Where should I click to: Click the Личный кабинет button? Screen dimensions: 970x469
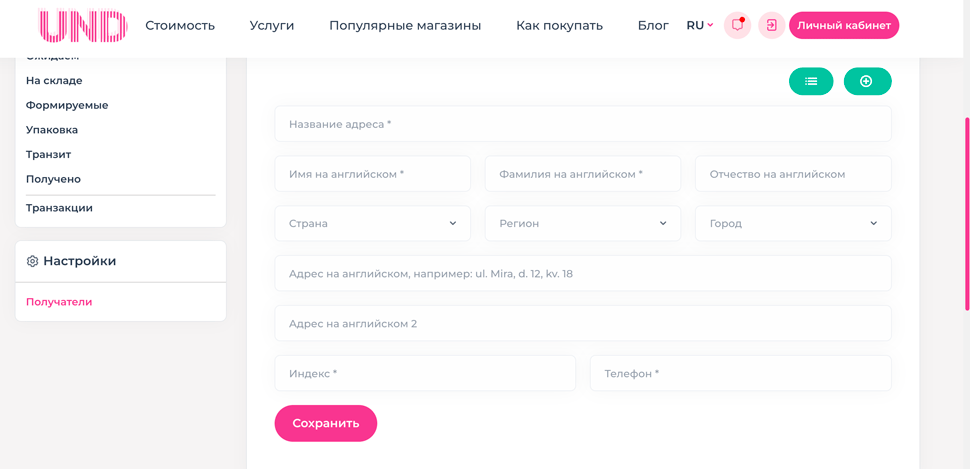844,25
